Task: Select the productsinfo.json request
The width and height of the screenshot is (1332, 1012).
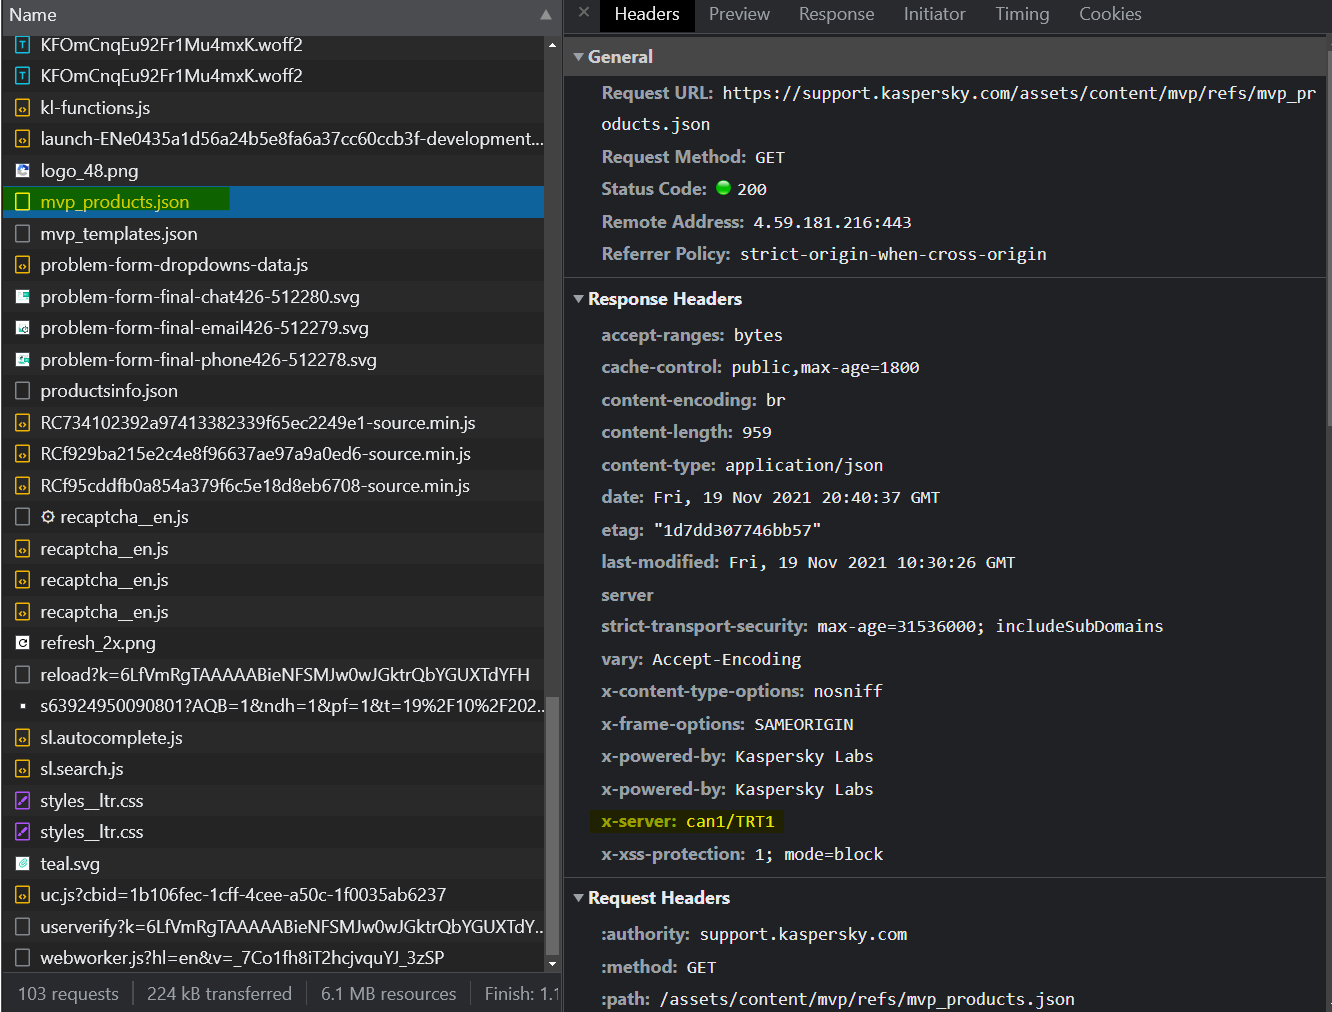Action: 109,391
